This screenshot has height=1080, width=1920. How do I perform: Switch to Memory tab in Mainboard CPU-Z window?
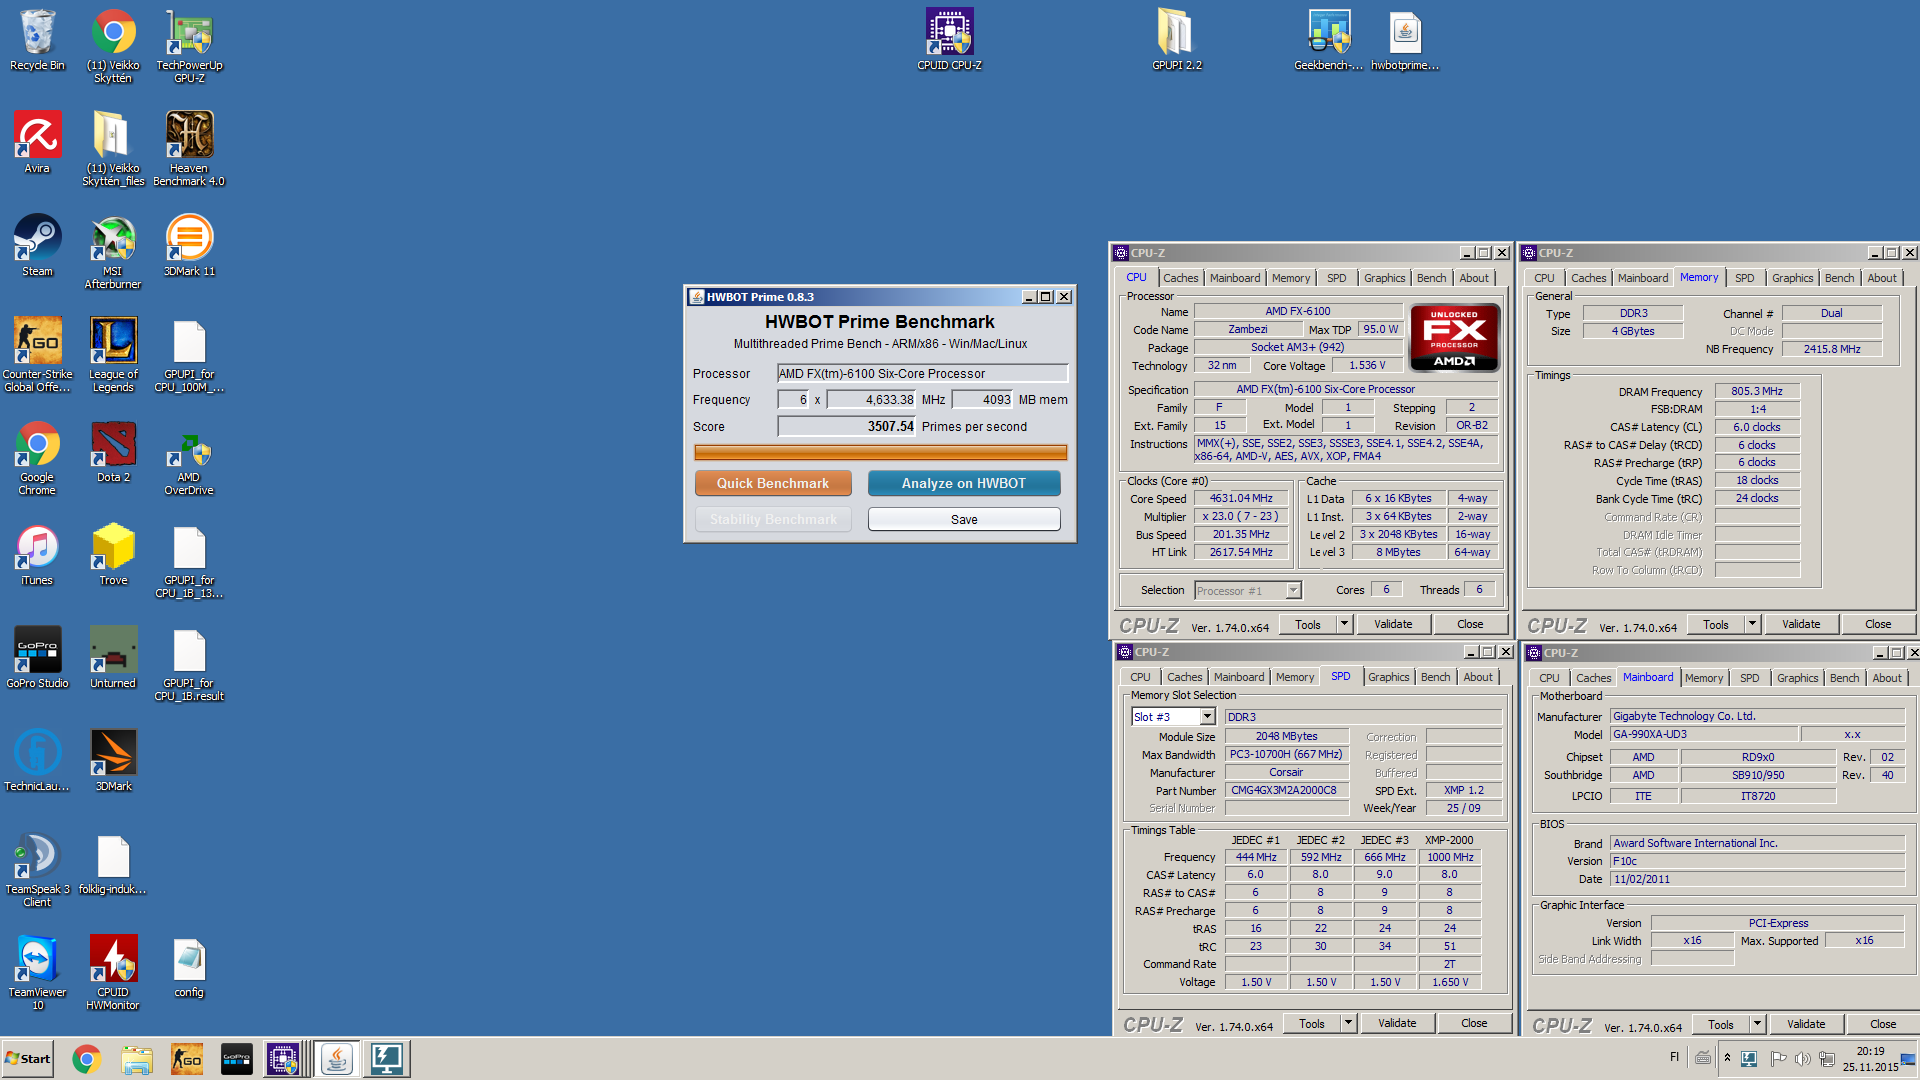pyautogui.click(x=1703, y=678)
